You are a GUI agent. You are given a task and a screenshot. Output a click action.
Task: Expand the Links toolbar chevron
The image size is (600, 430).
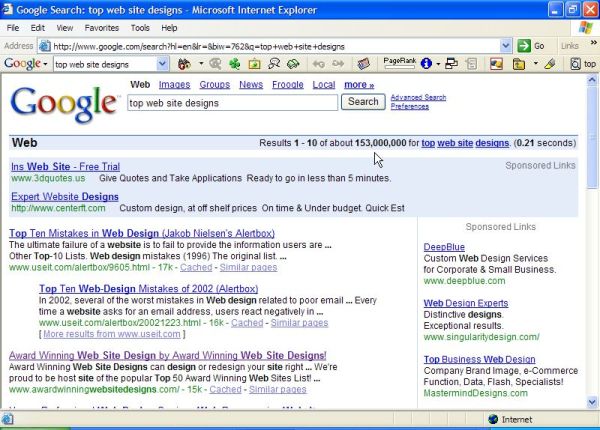coord(594,42)
